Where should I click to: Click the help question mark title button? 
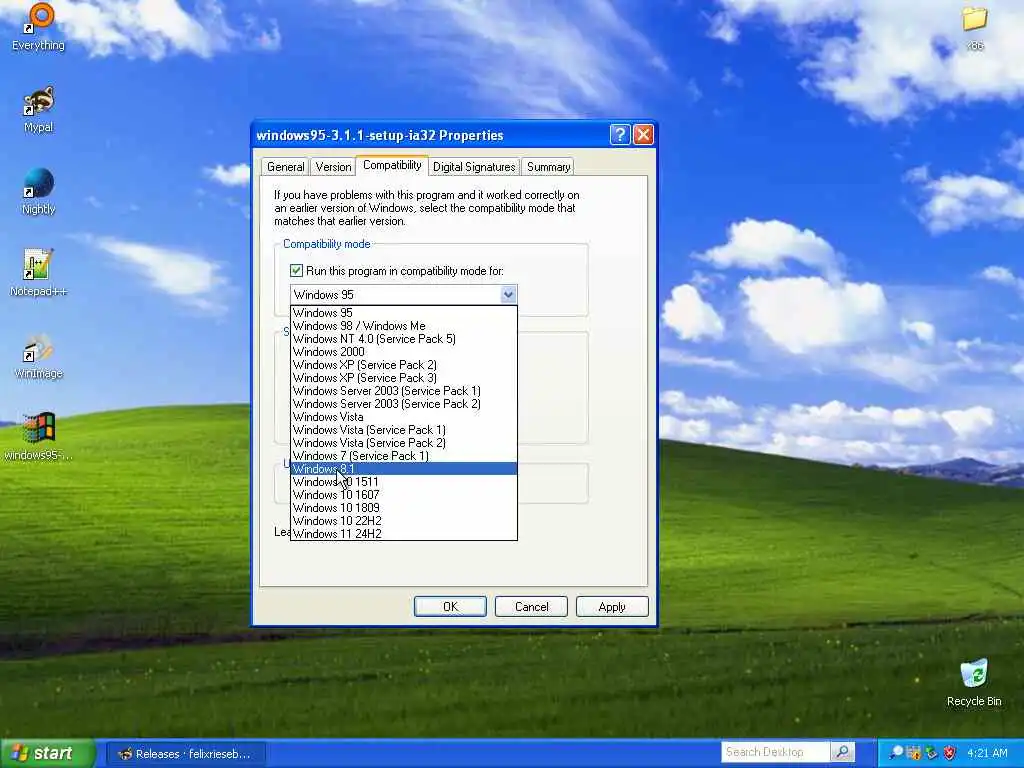[x=620, y=135]
